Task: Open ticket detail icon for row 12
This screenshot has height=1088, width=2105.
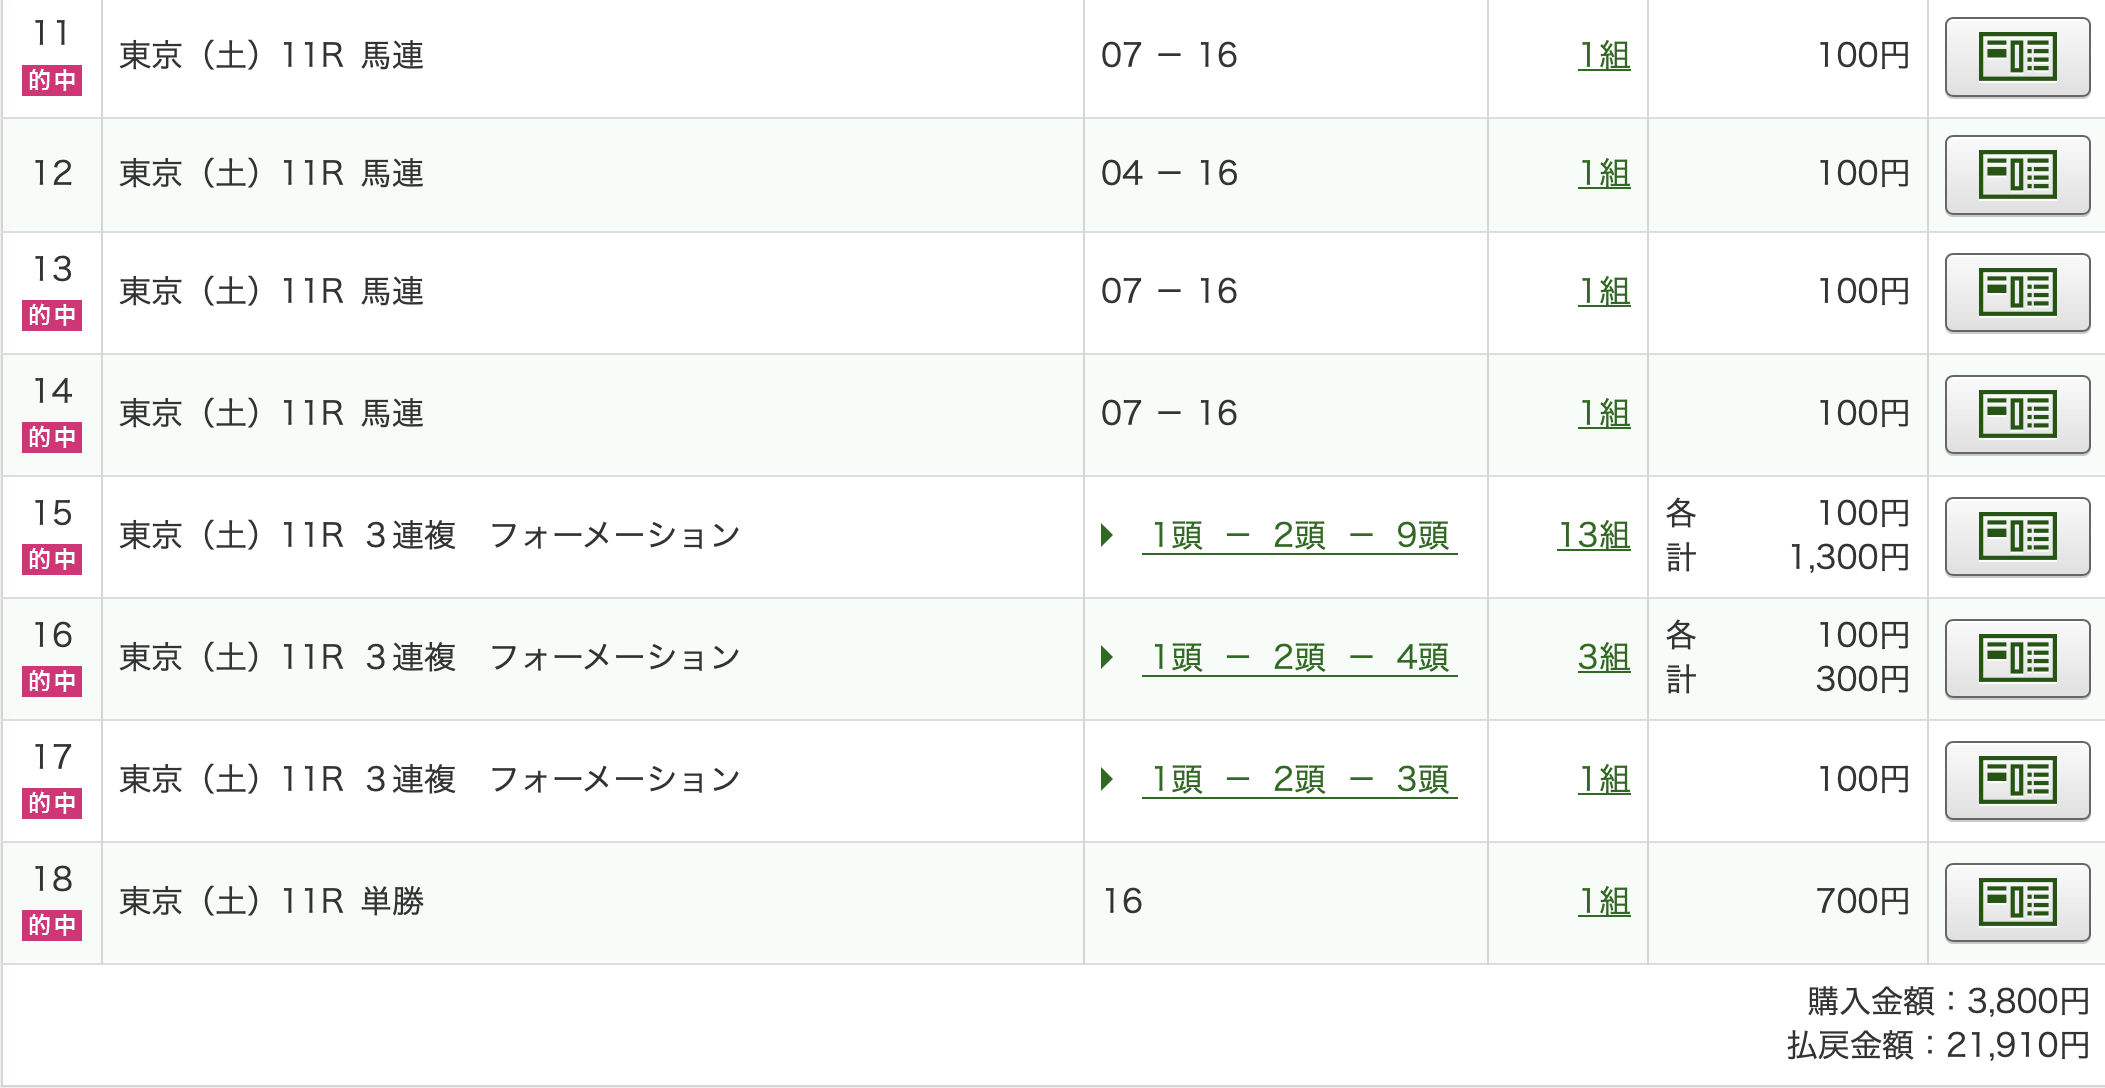Action: pos(2016,175)
